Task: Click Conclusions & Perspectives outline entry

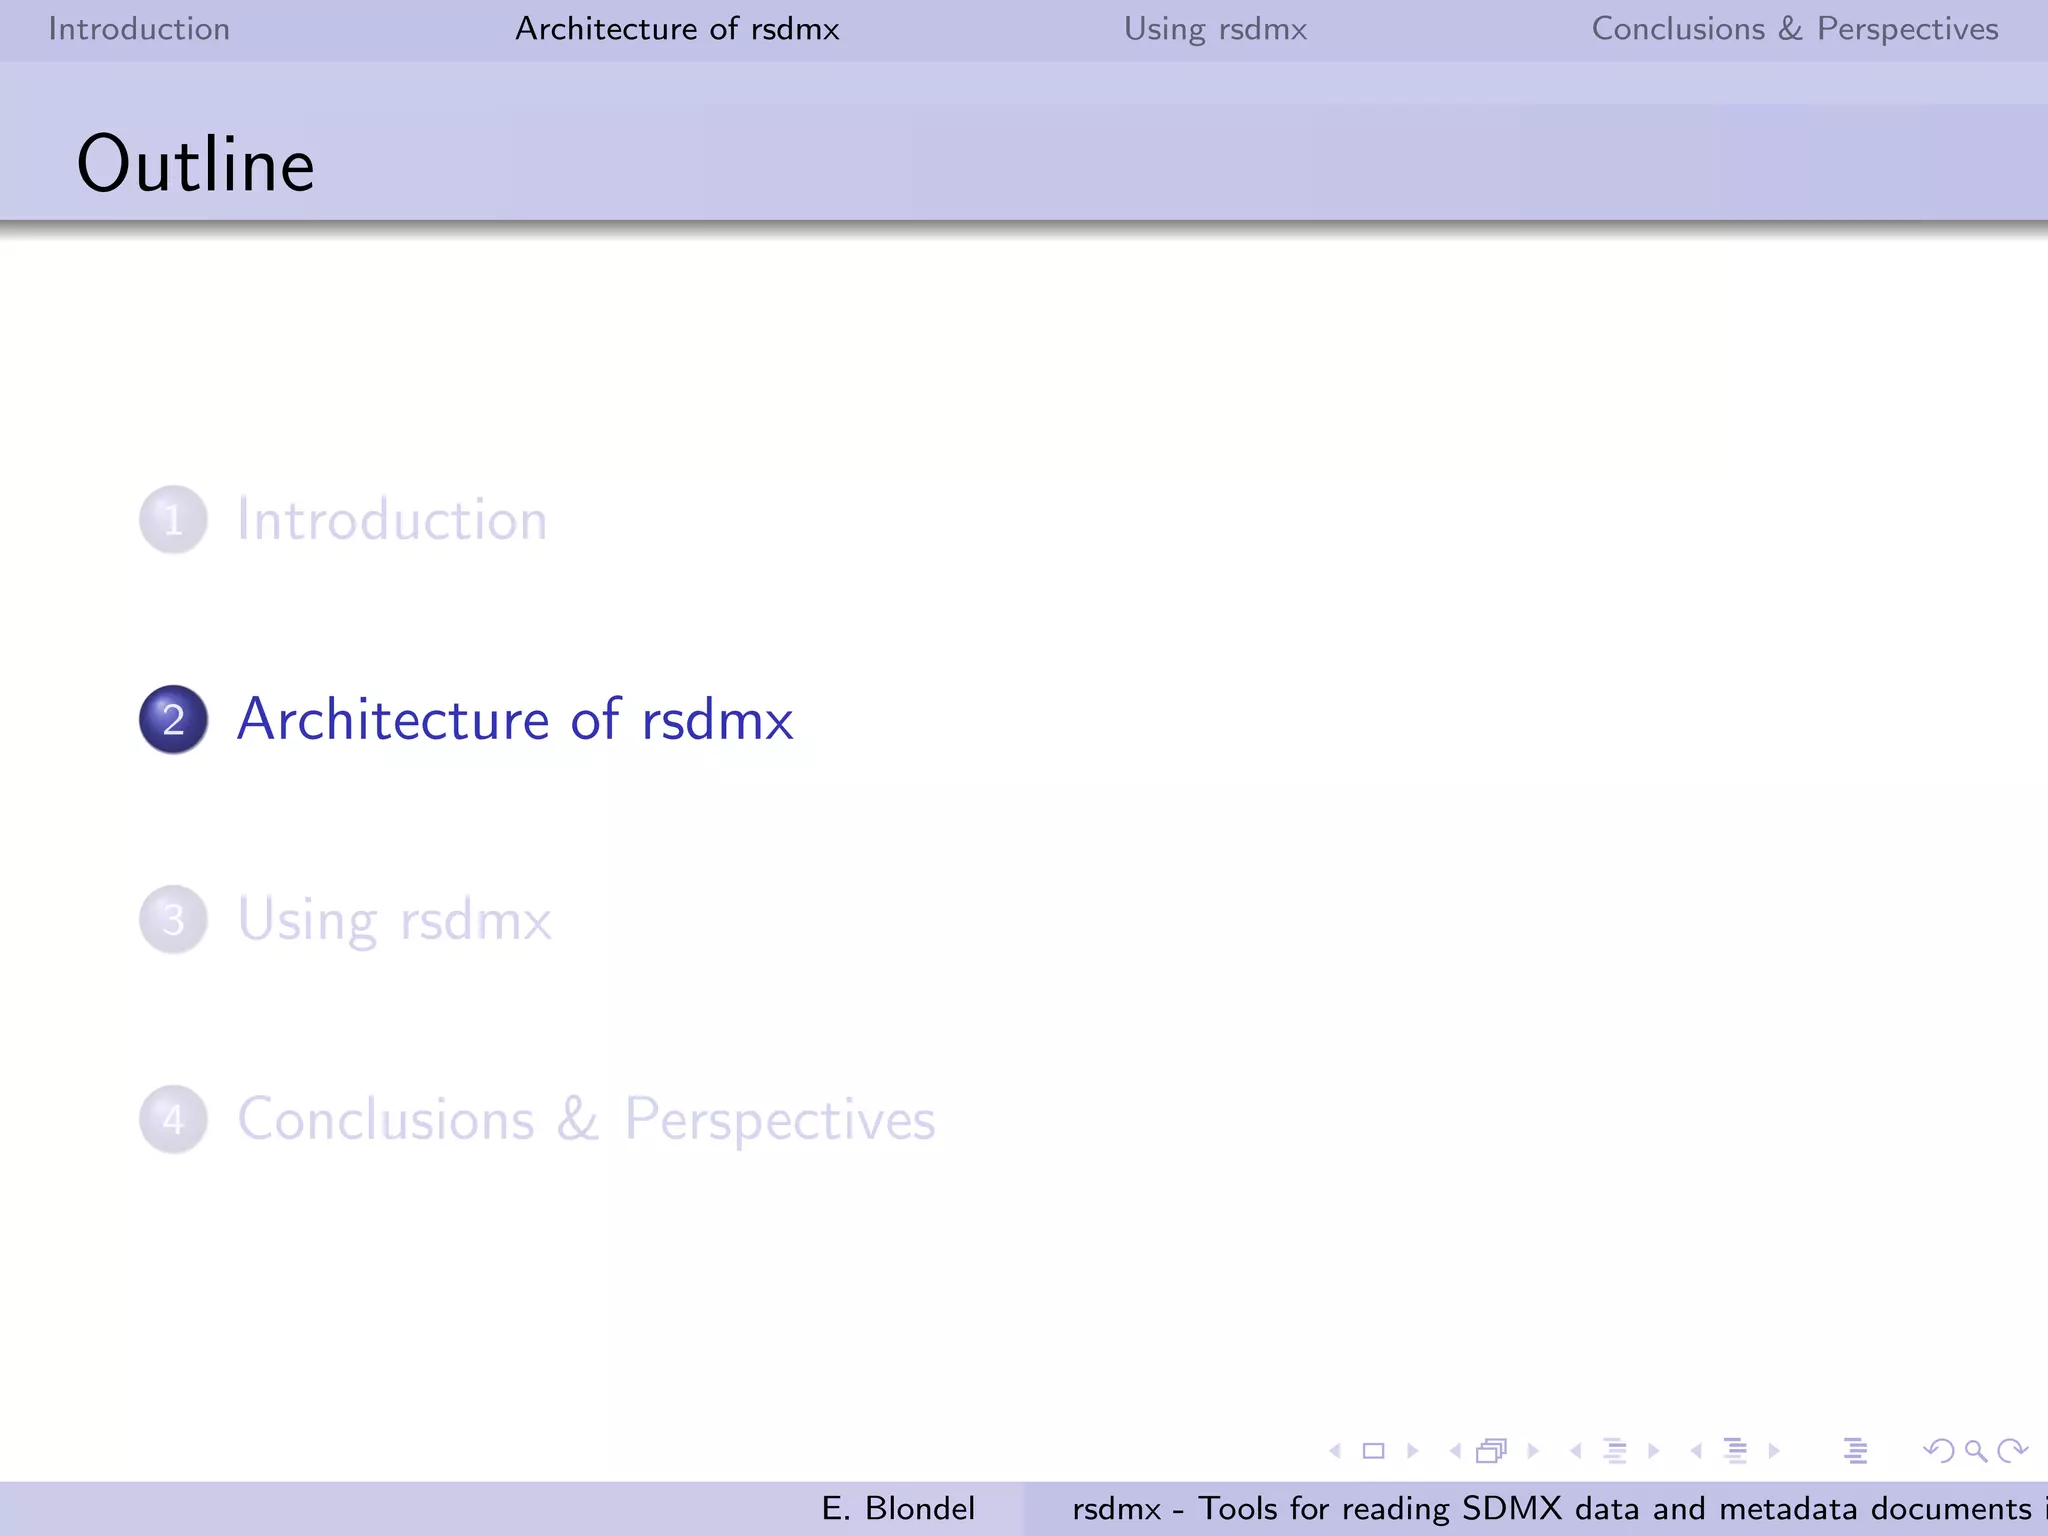Action: tap(586, 1119)
